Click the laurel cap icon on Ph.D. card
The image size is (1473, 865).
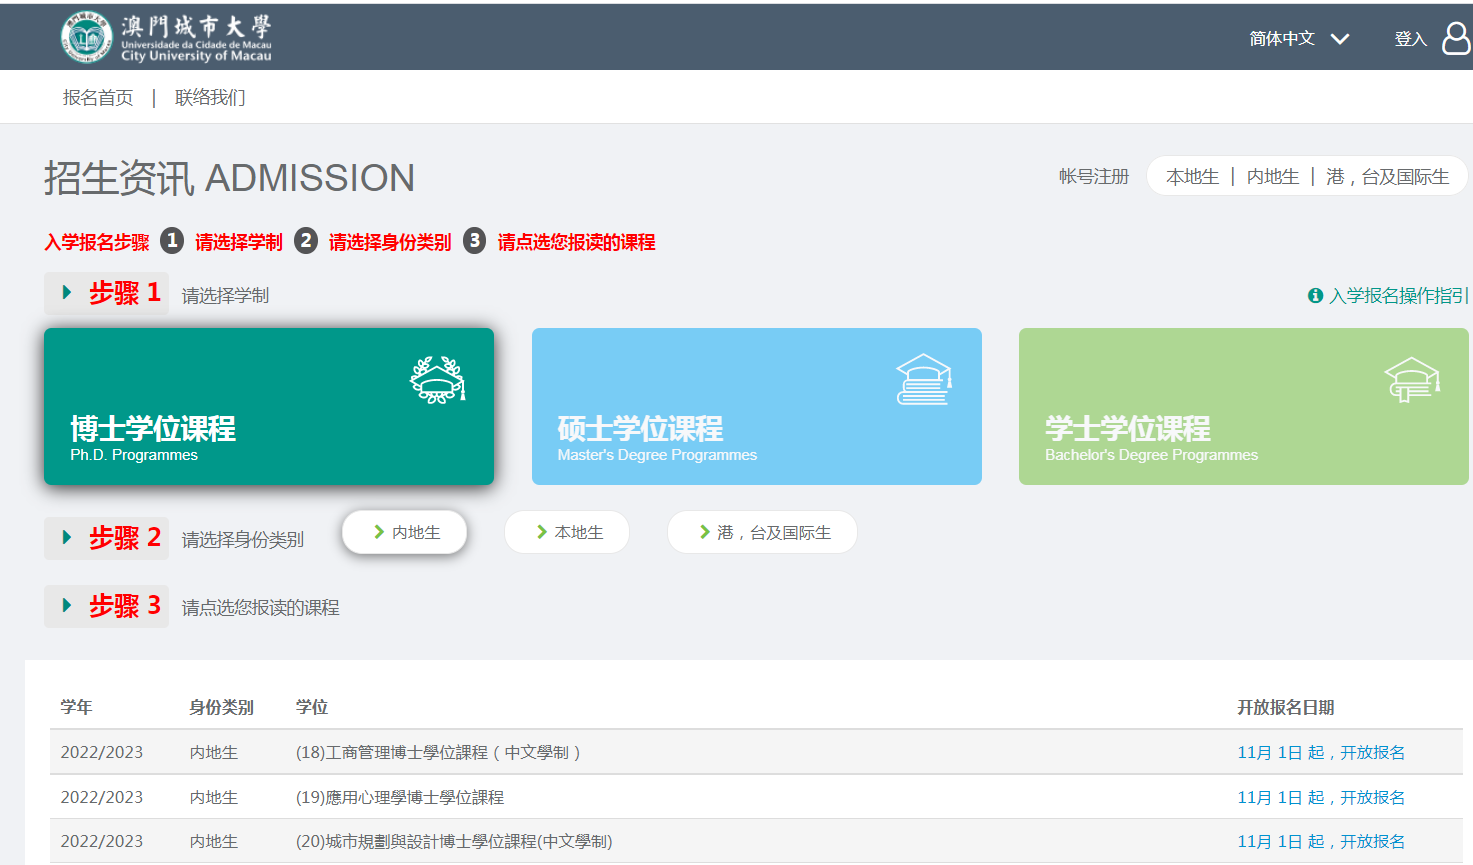[x=437, y=380]
